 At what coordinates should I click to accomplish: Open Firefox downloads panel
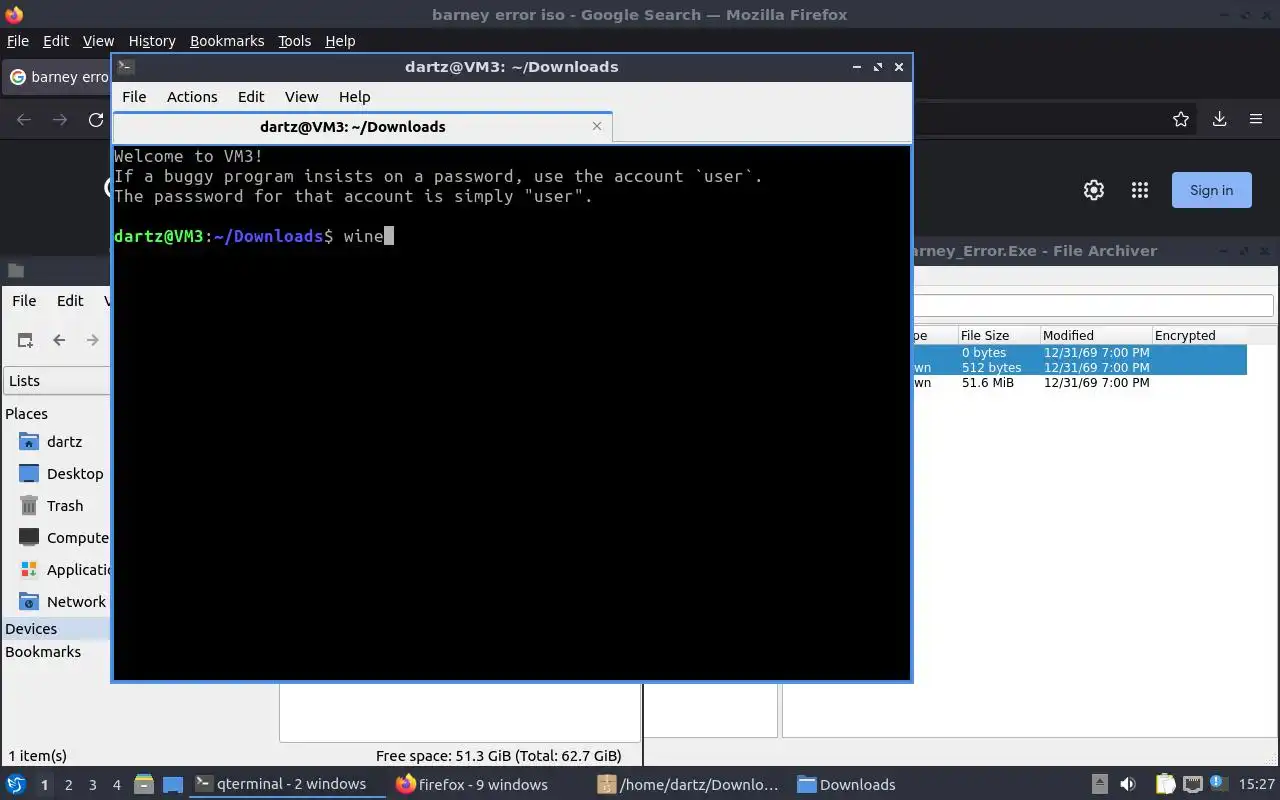1219,119
